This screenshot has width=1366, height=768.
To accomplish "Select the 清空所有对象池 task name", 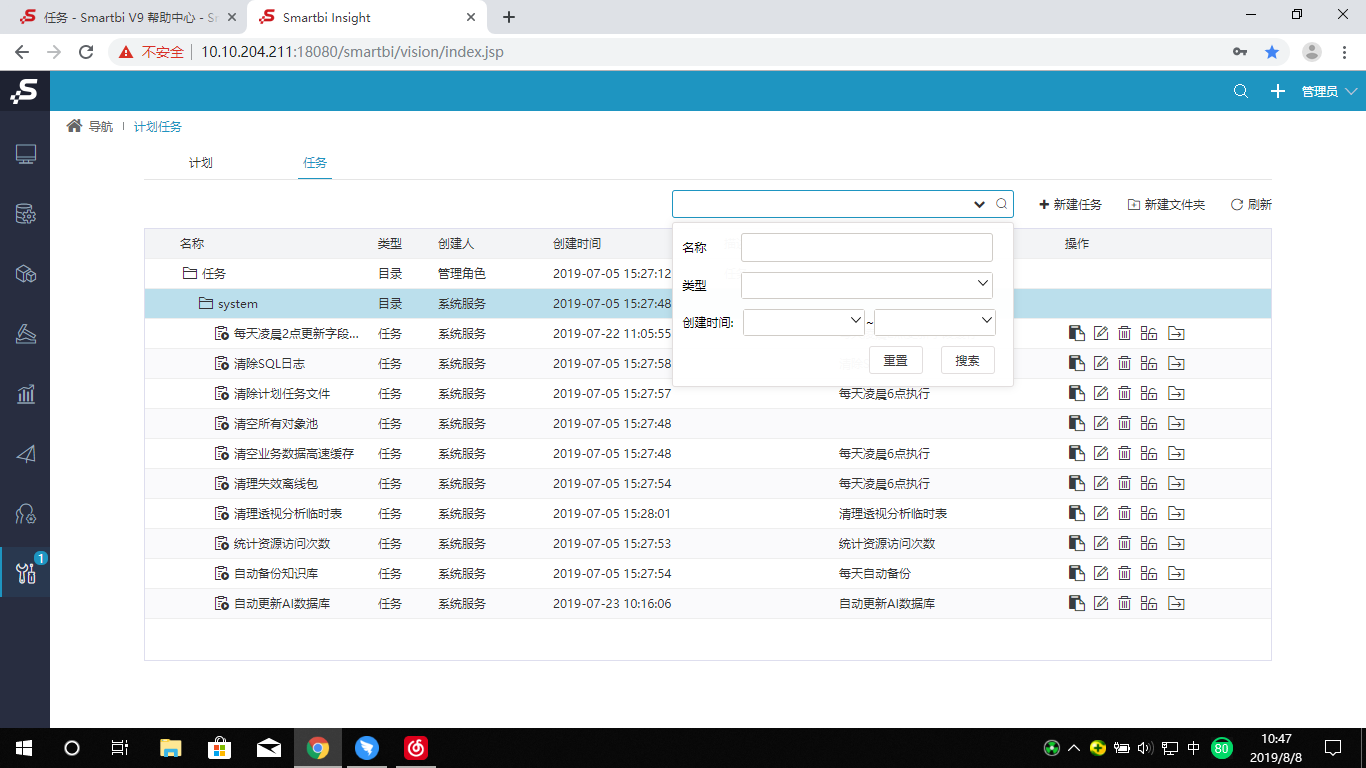I will (x=276, y=423).
